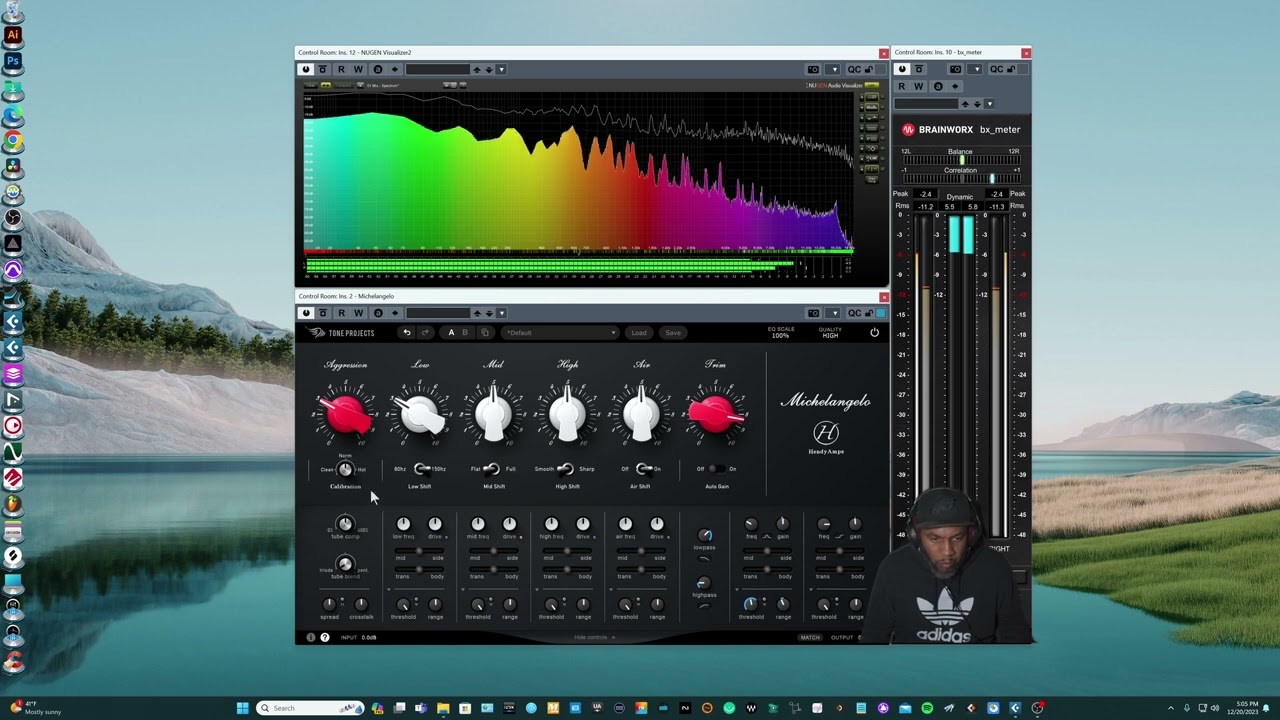Screen dimensions: 1280x720
Task: Click redo arrow in Michelangelo plugin
Action: click(424, 333)
